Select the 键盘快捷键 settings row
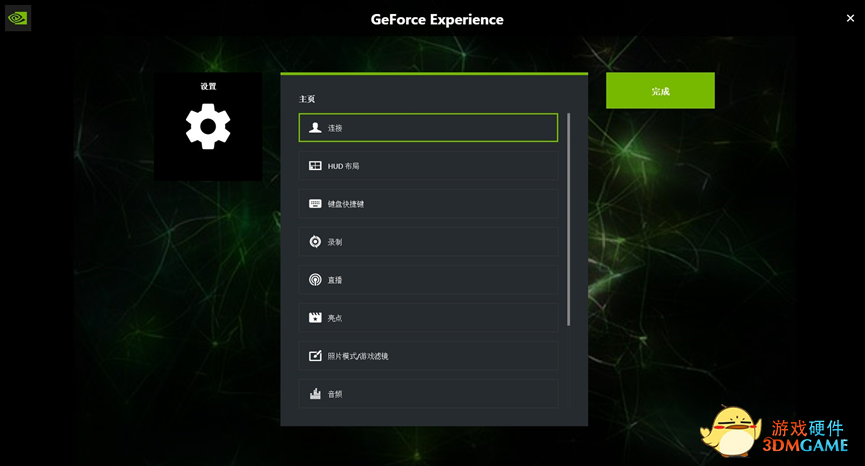 428,204
